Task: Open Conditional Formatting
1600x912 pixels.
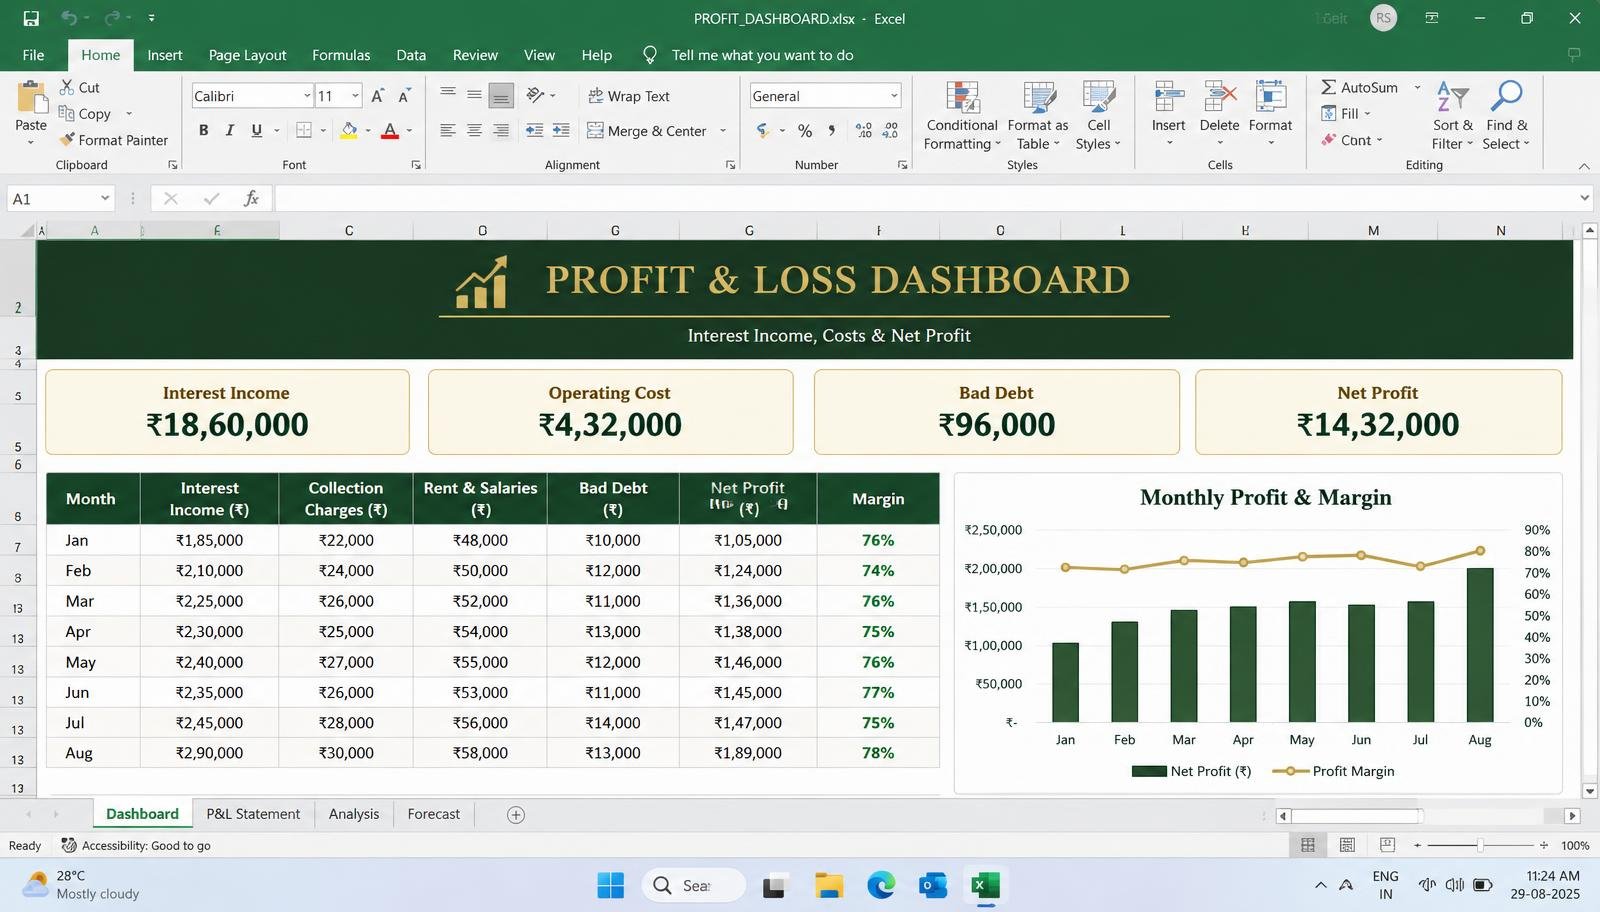Action: (962, 116)
